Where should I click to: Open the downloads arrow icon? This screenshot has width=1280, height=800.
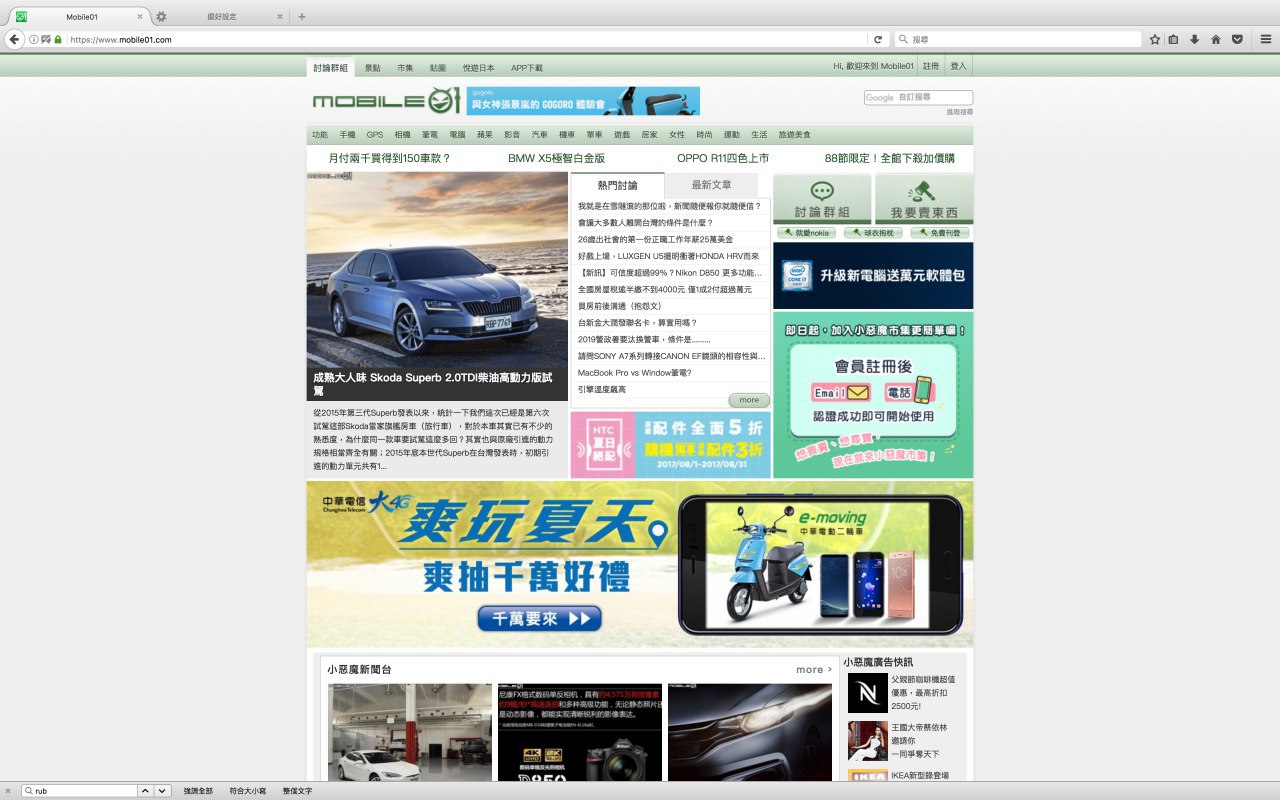point(1194,39)
